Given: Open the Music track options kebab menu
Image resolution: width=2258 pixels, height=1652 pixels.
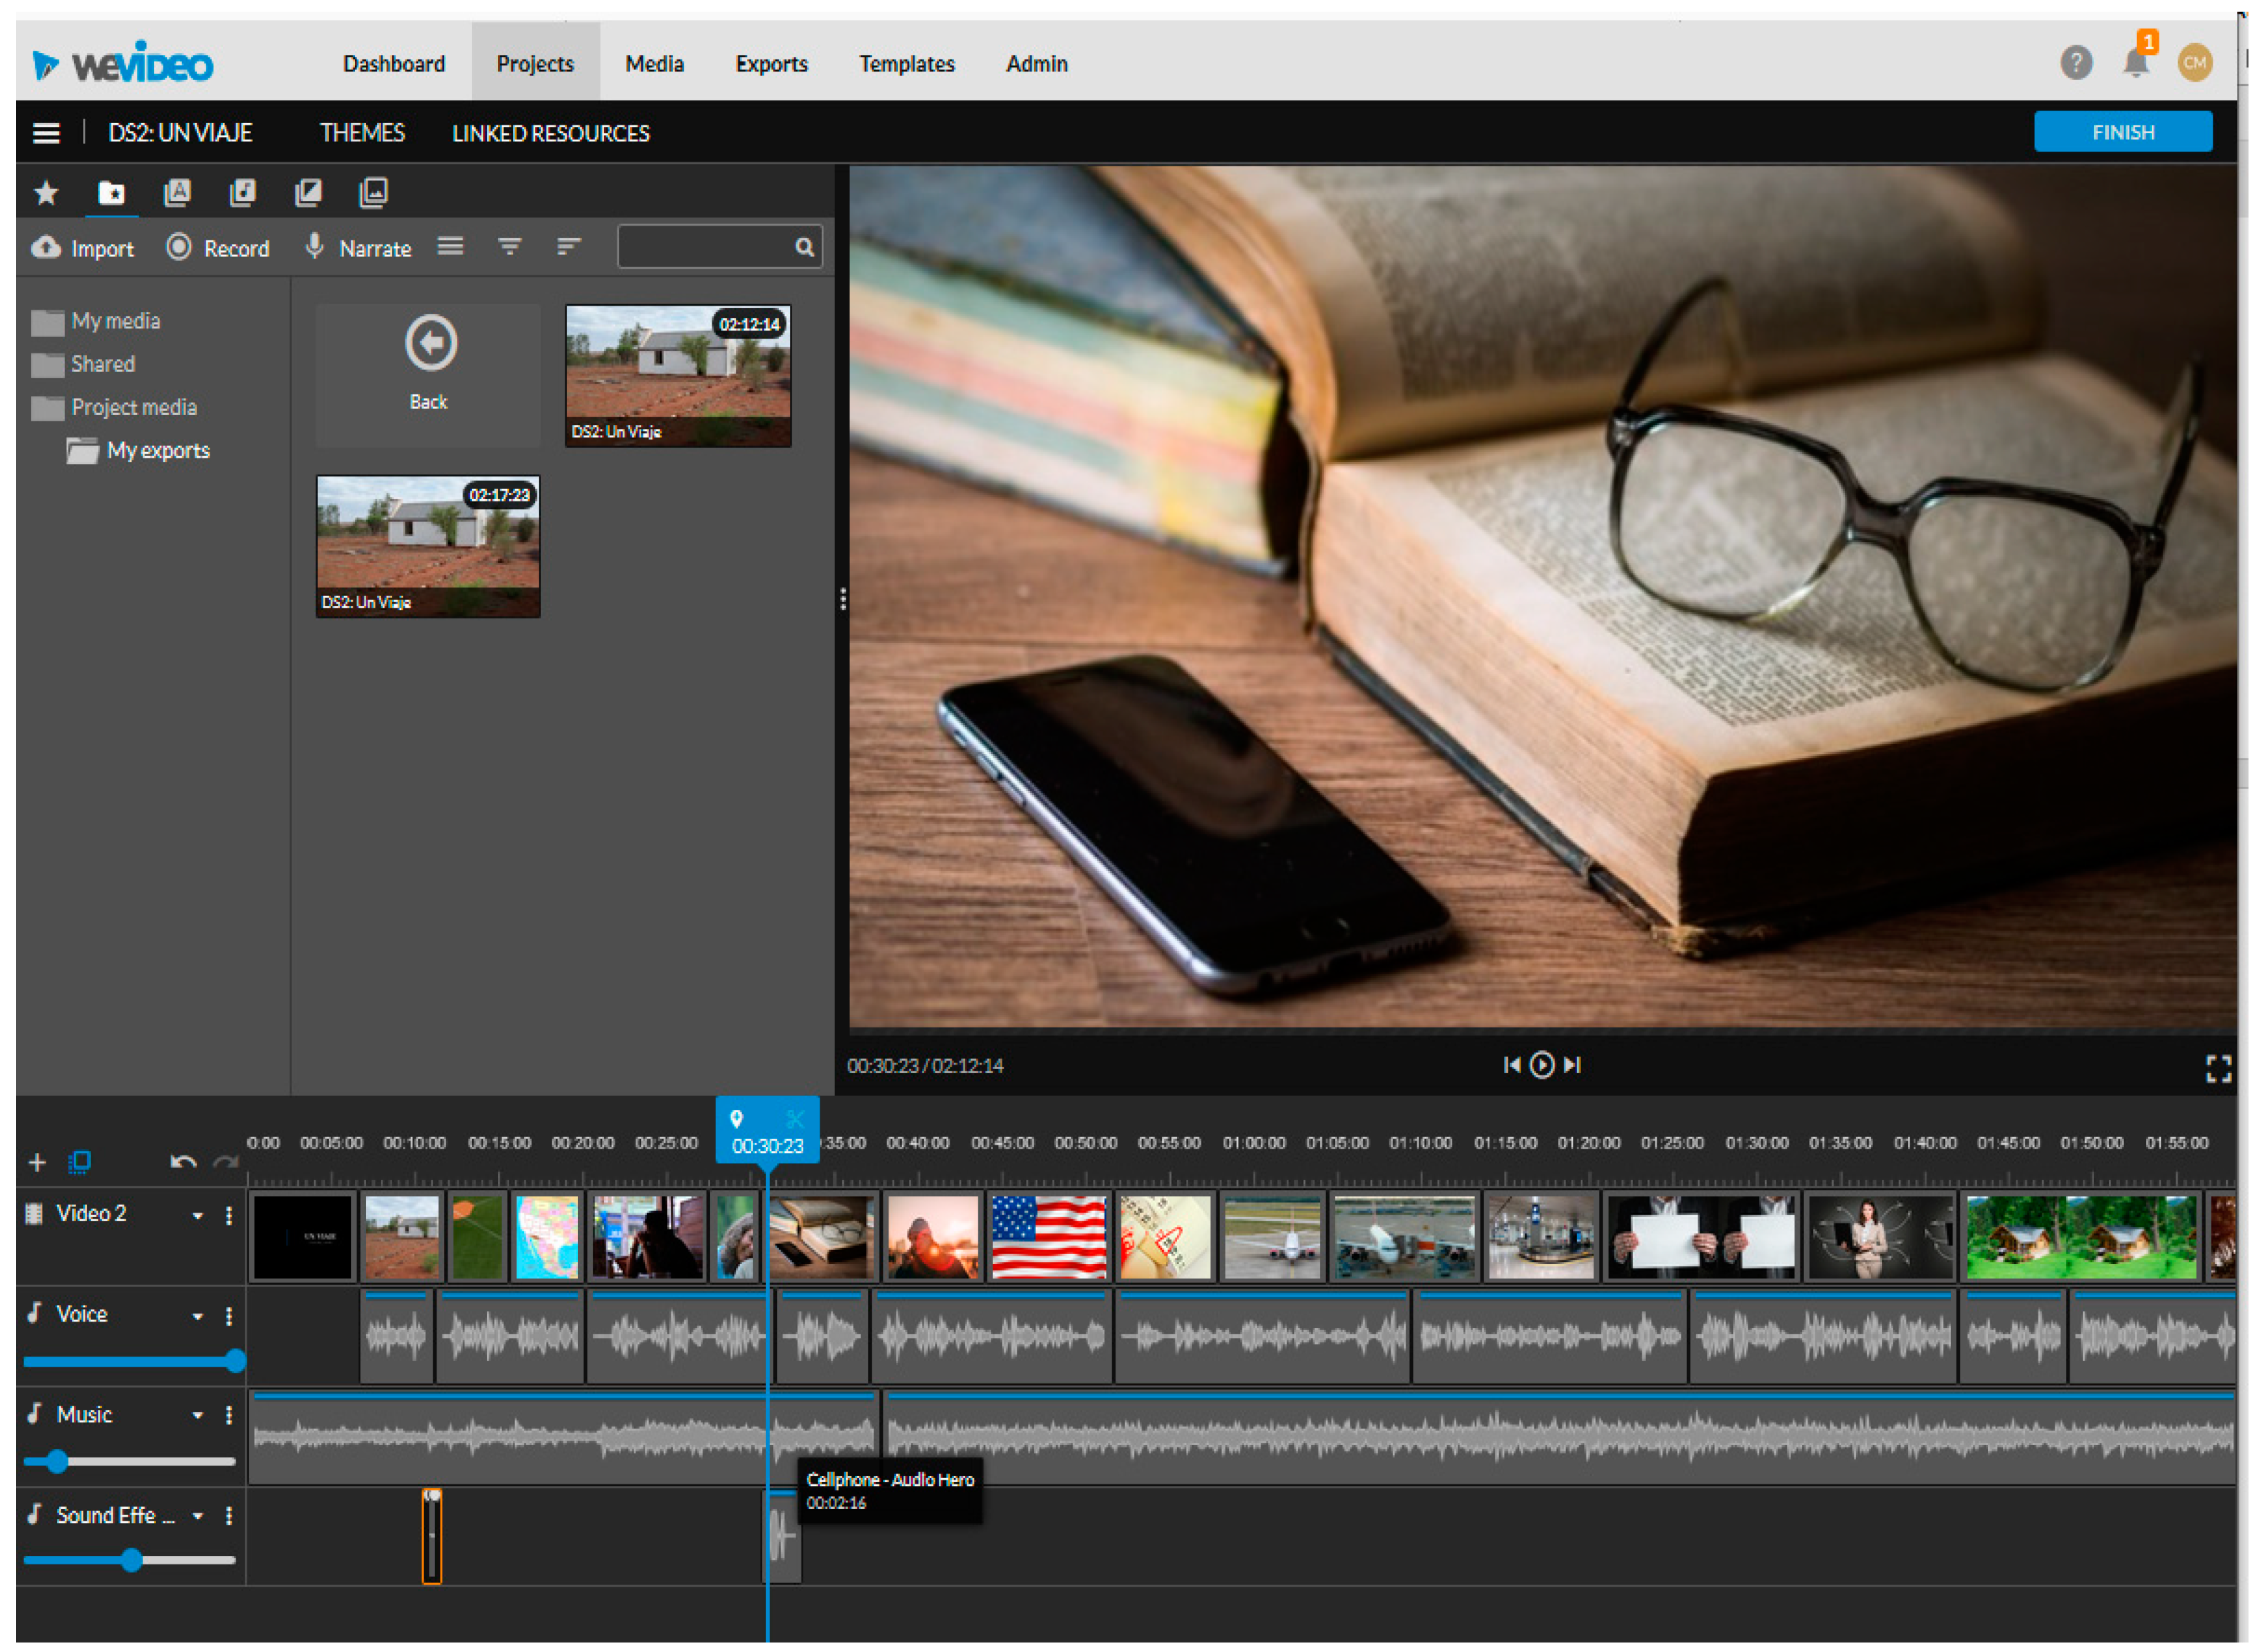Looking at the screenshot, I should point(229,1416).
